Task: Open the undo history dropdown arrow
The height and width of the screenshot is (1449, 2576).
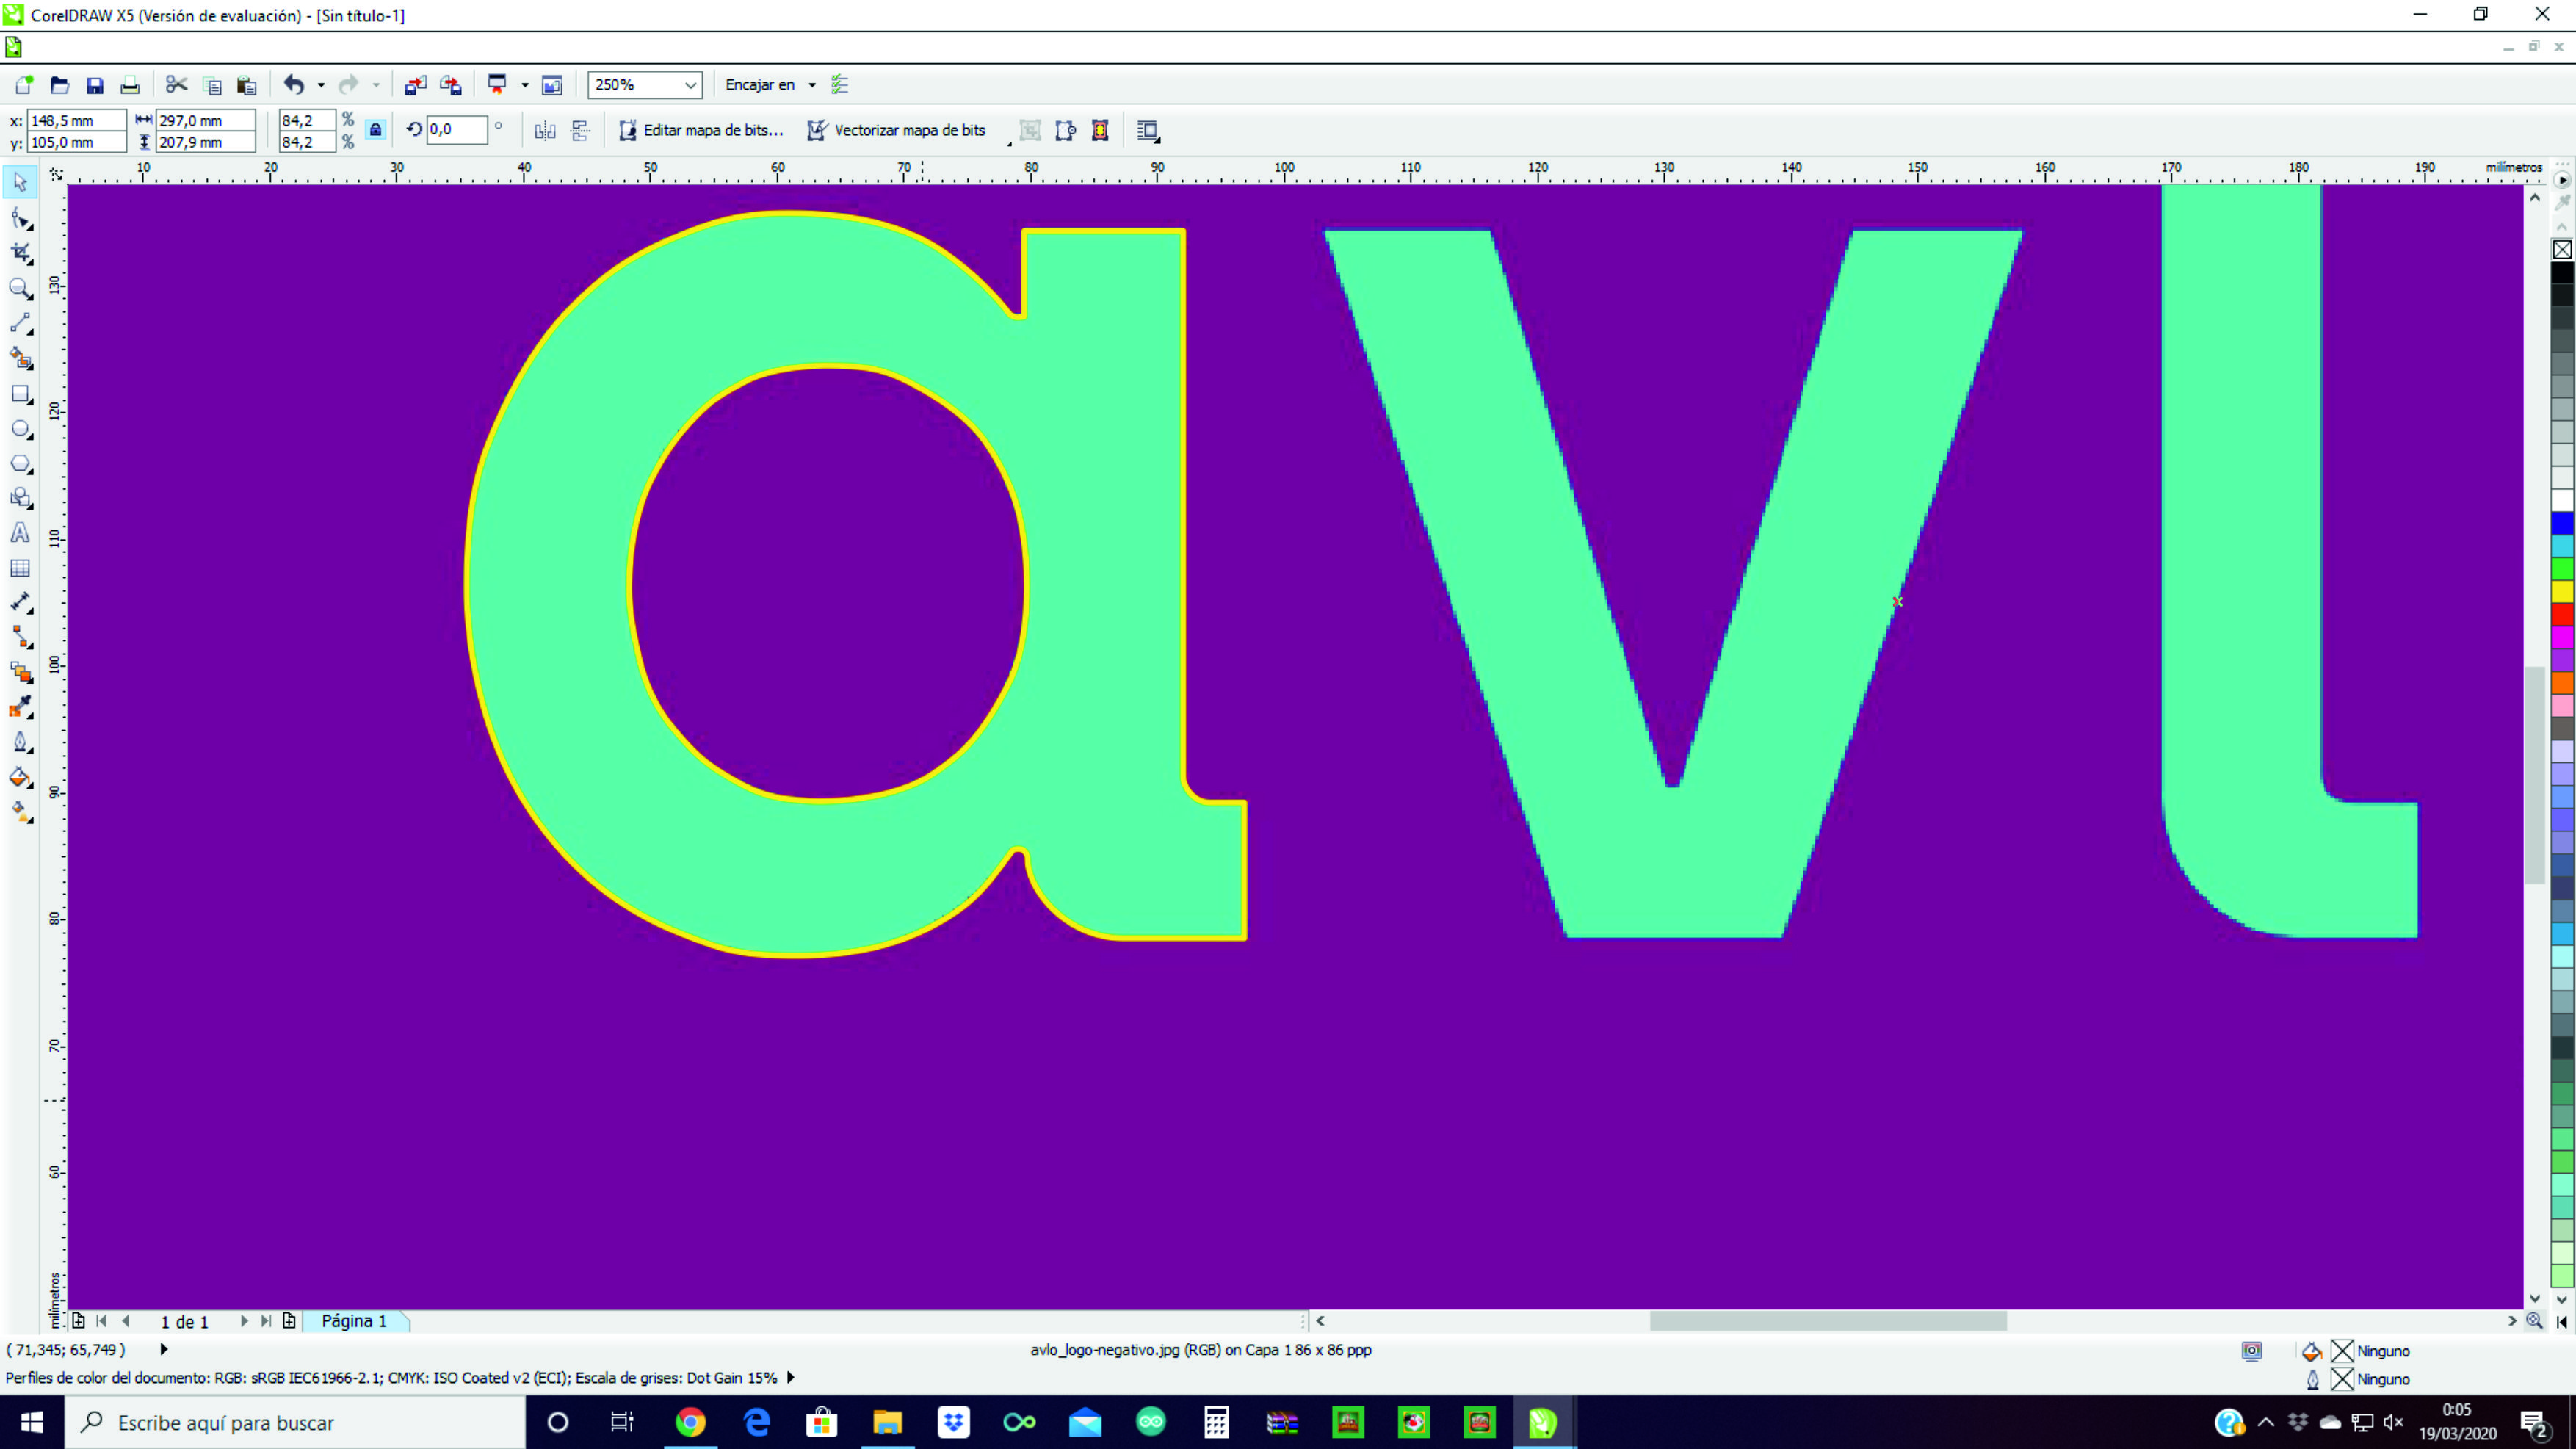Action: pyautogui.click(x=321, y=85)
